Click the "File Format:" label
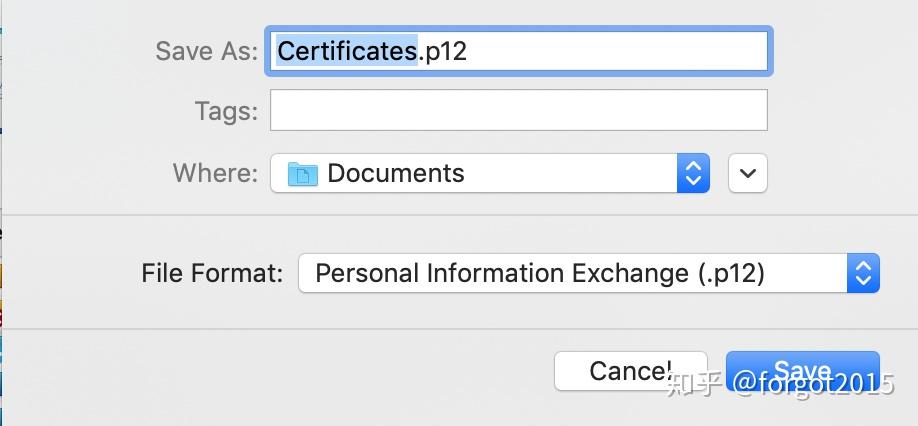 [212, 273]
